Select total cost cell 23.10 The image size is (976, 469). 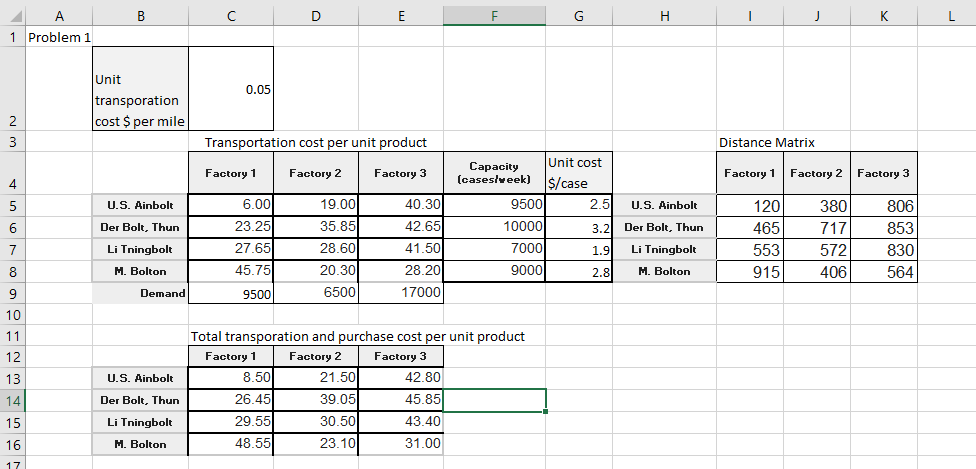tap(316, 444)
